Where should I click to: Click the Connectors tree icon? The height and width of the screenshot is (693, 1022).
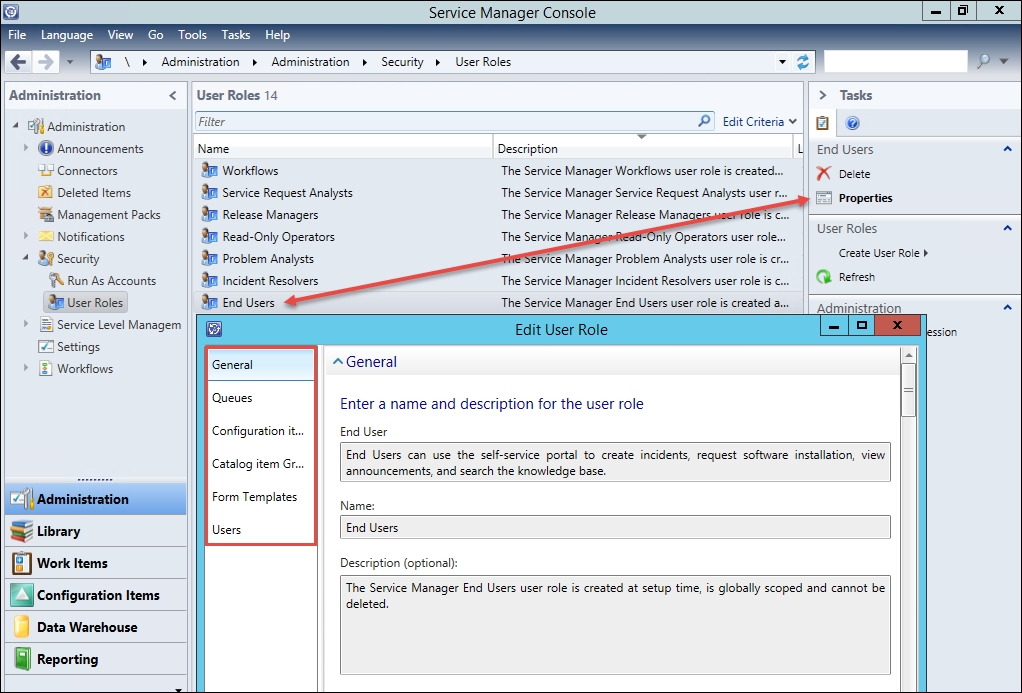[46, 171]
